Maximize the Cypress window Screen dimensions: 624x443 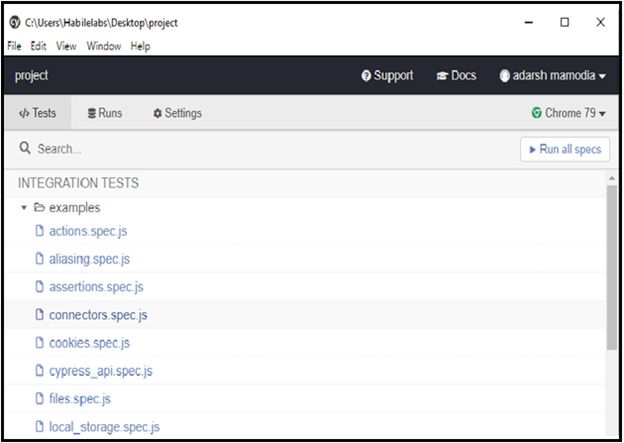(564, 22)
